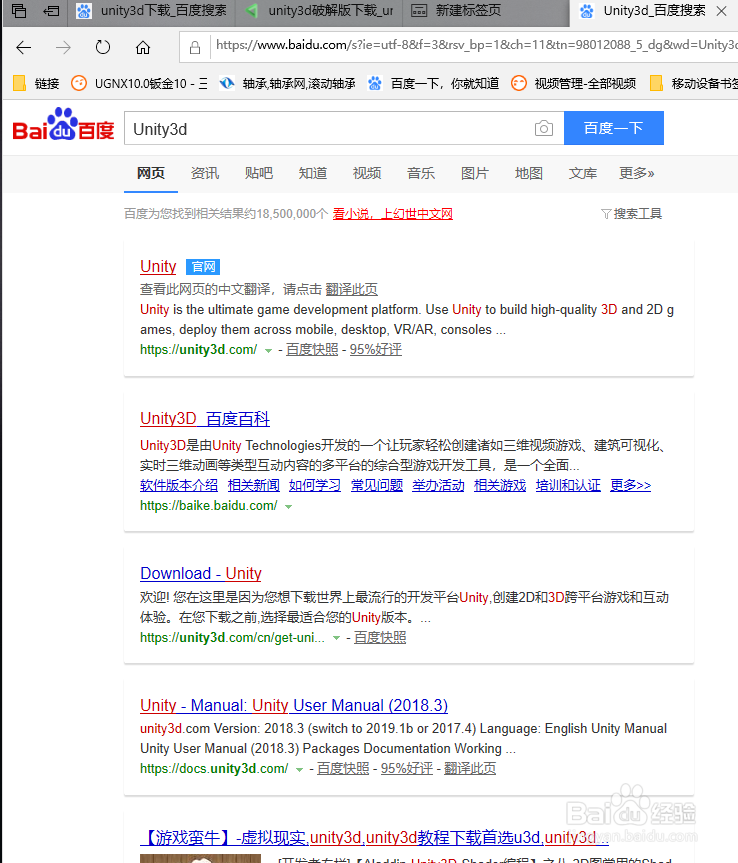Image resolution: width=738 pixels, height=863 pixels.
Task: Select the 地图 search category
Action: pyautogui.click(x=528, y=173)
